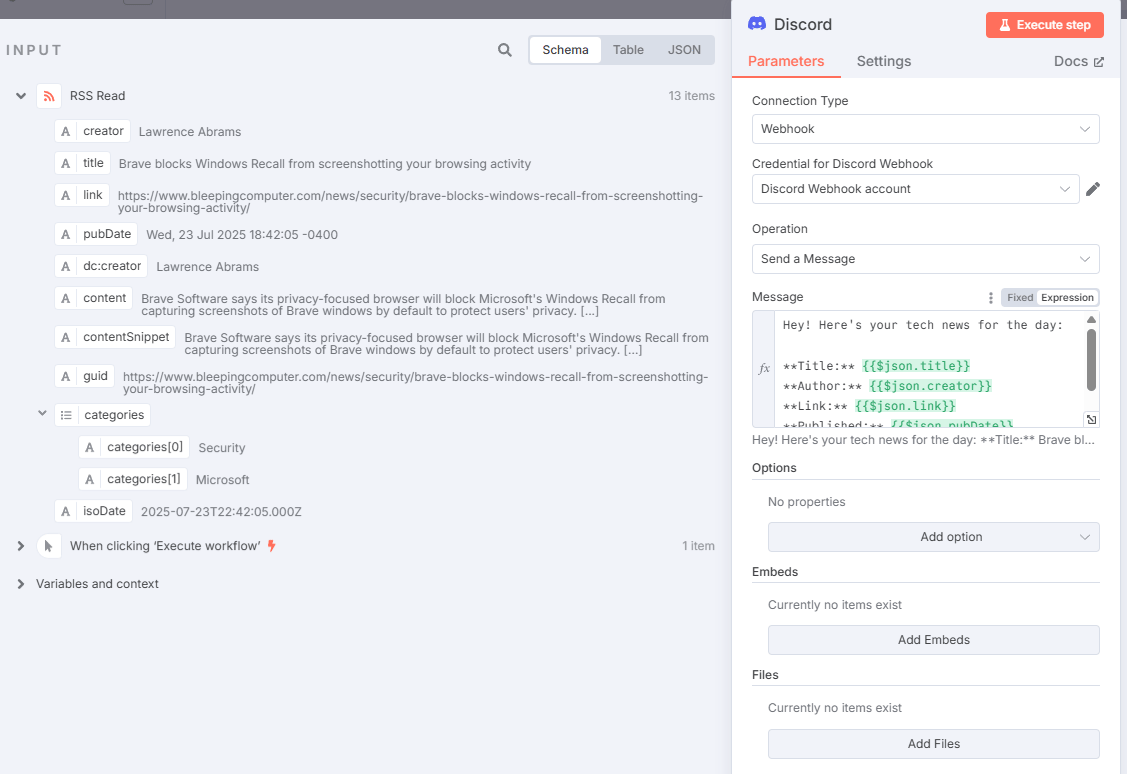This screenshot has height=774, width=1127.
Task: Click the Execute step button
Action: (1044, 24)
